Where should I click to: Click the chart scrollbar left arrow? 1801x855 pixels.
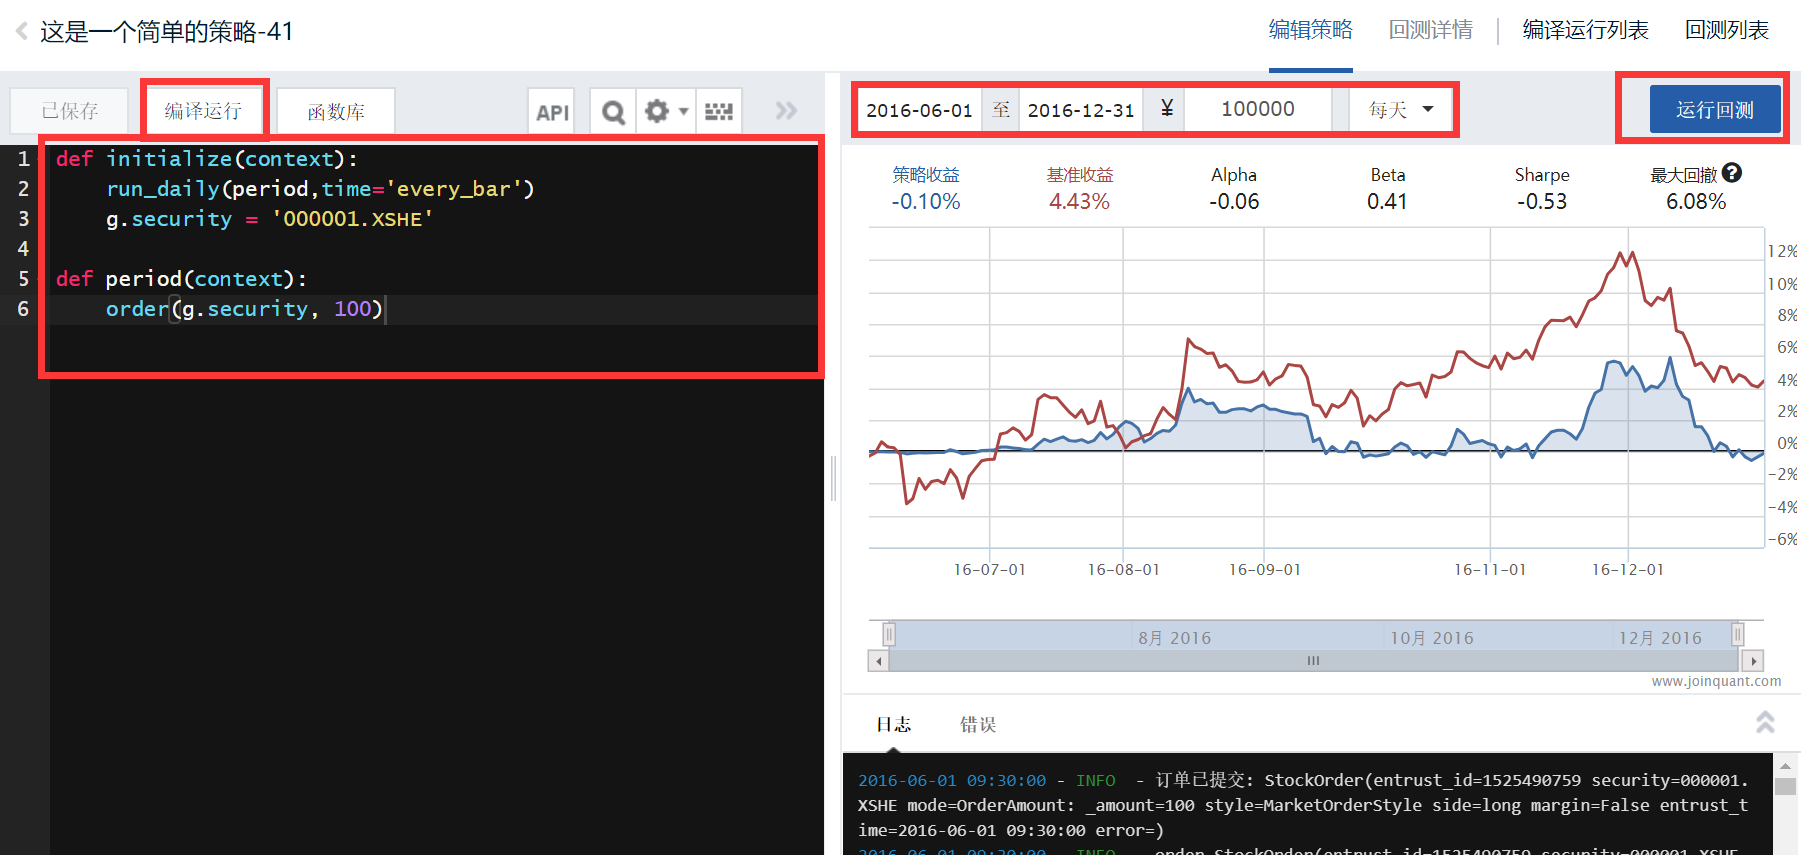(x=878, y=661)
